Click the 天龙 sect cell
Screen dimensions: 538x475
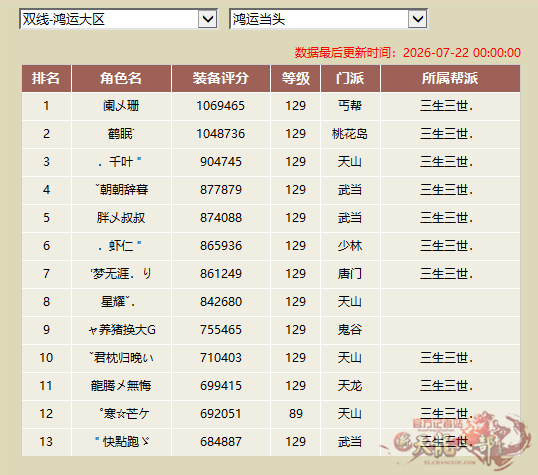tap(350, 386)
